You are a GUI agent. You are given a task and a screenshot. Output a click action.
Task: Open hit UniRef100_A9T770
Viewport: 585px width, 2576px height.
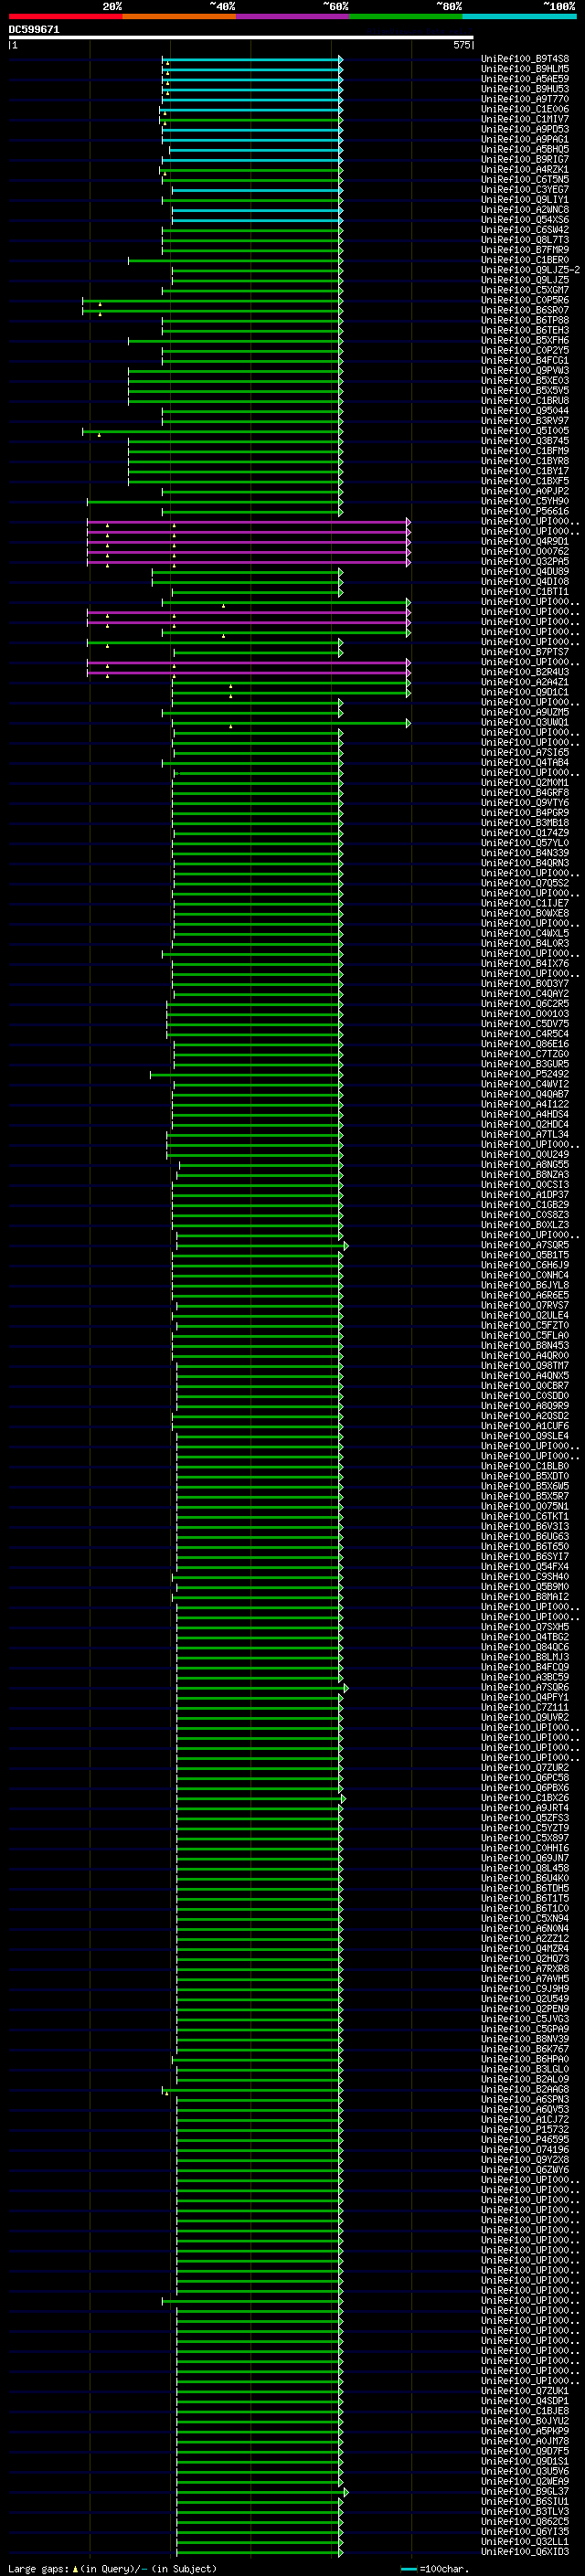click(x=525, y=99)
